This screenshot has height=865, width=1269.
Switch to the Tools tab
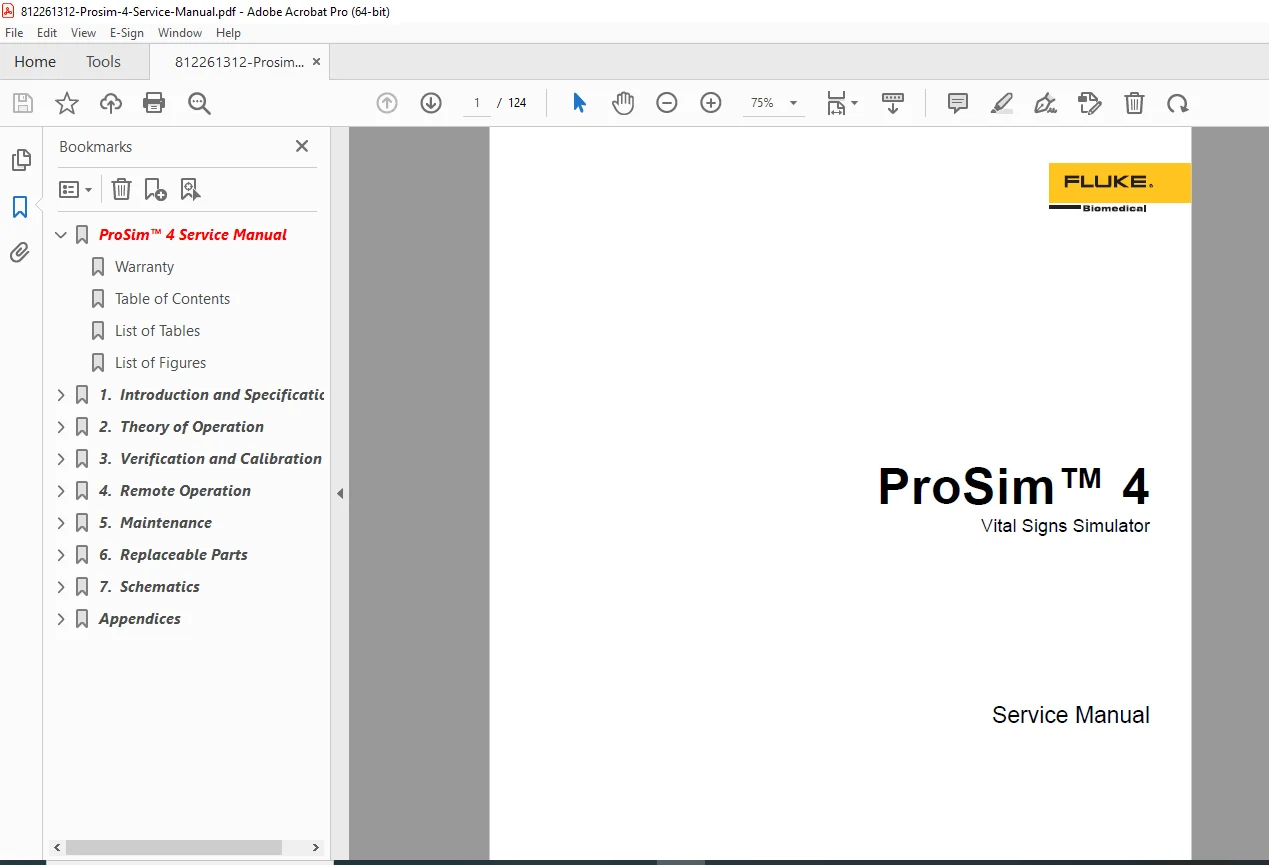tap(103, 62)
